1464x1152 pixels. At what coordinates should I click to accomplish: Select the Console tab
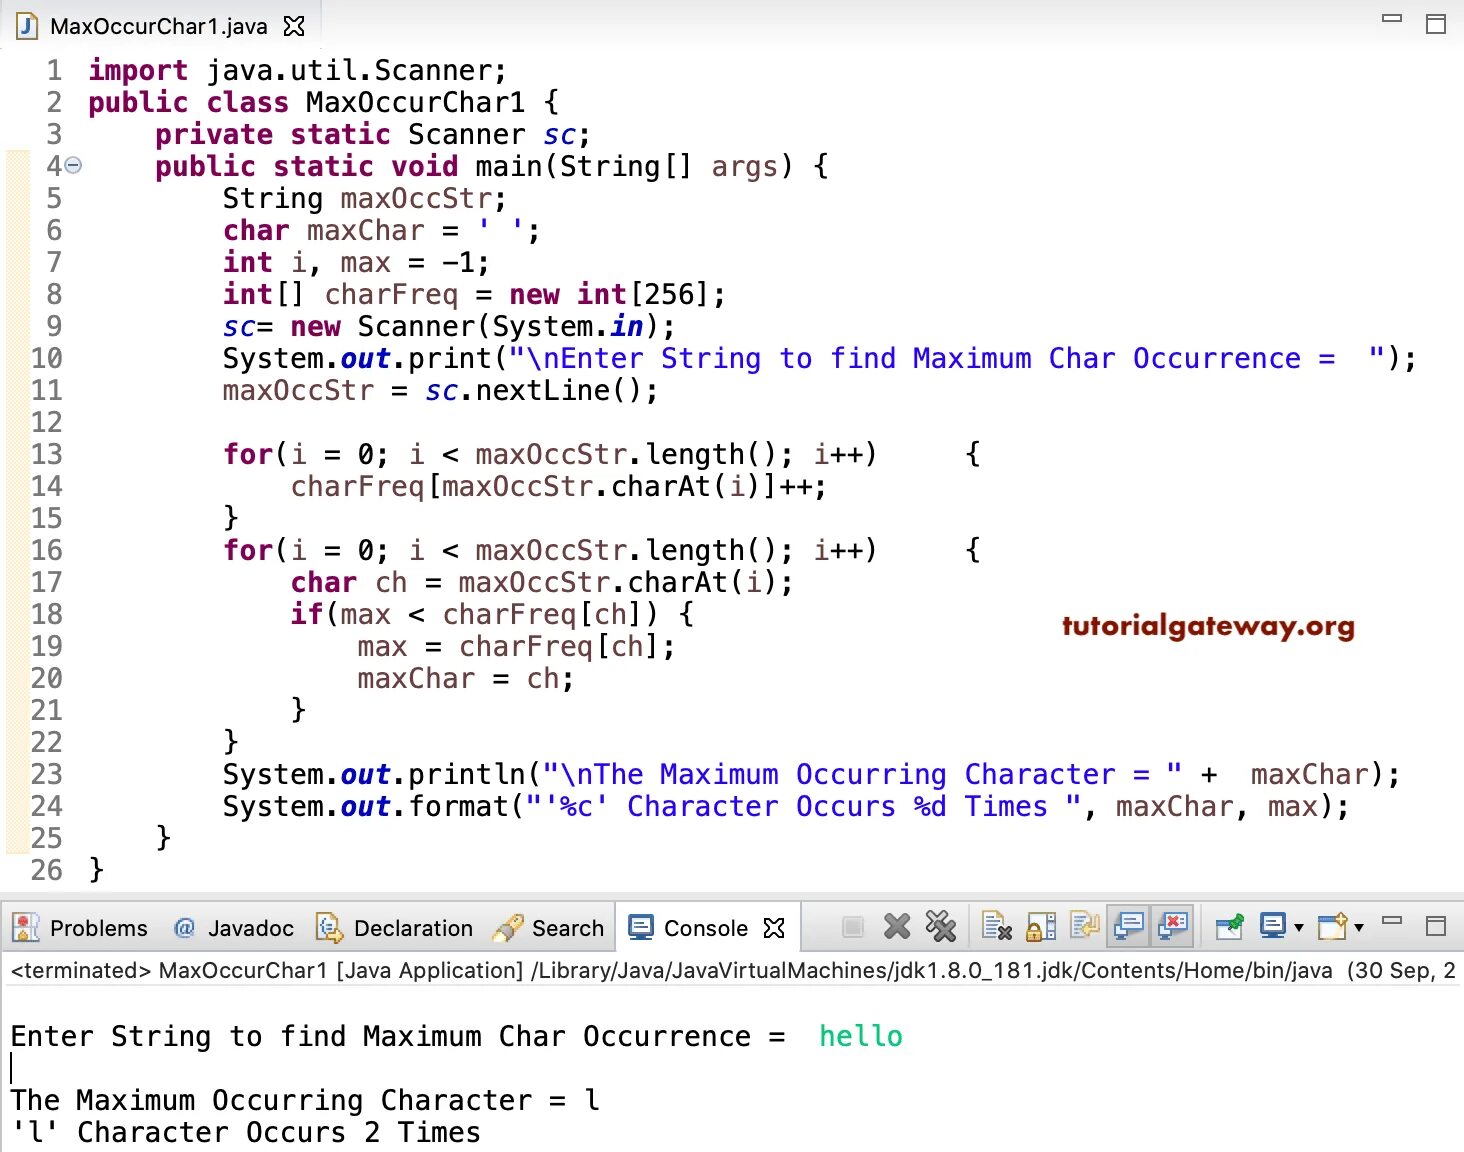pos(706,928)
